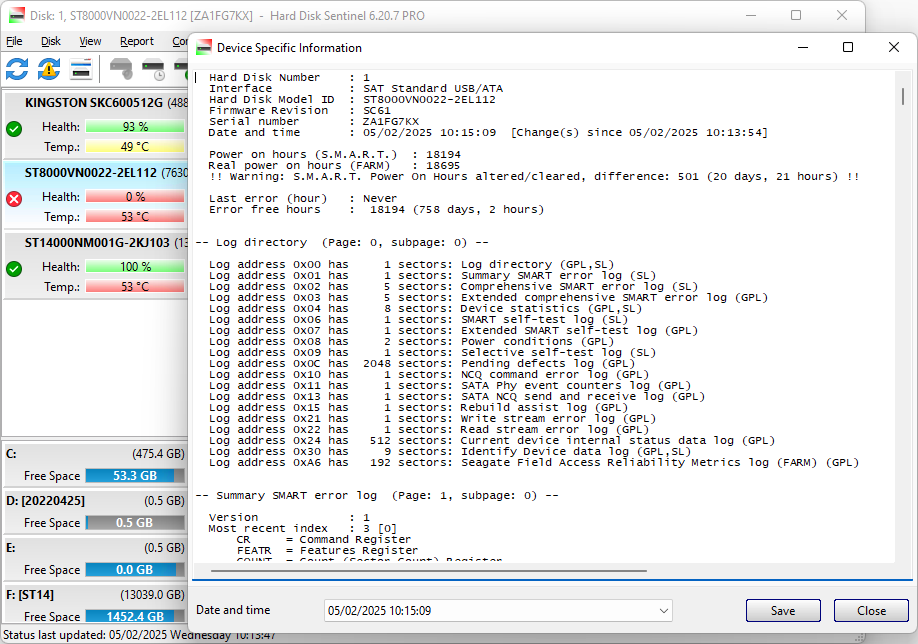Open the File menu
Screen dimensions: 918x644
pos(14,41)
